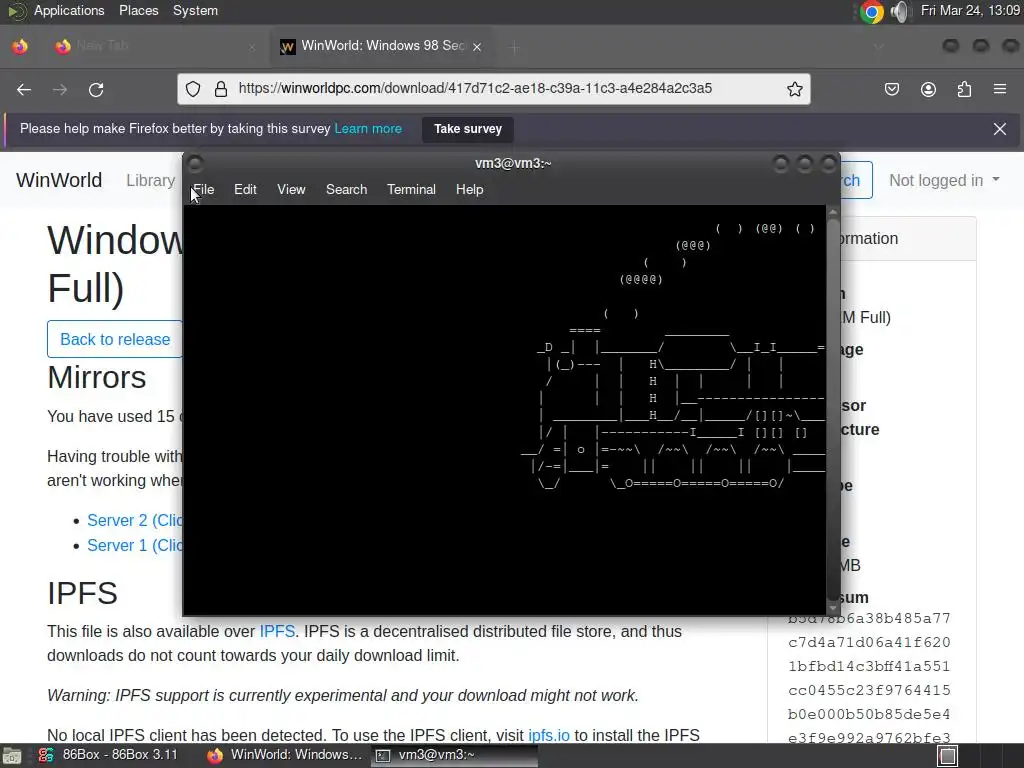Select the WinWorld: Windows 98 tab
The image size is (1024, 768).
[x=382, y=46]
